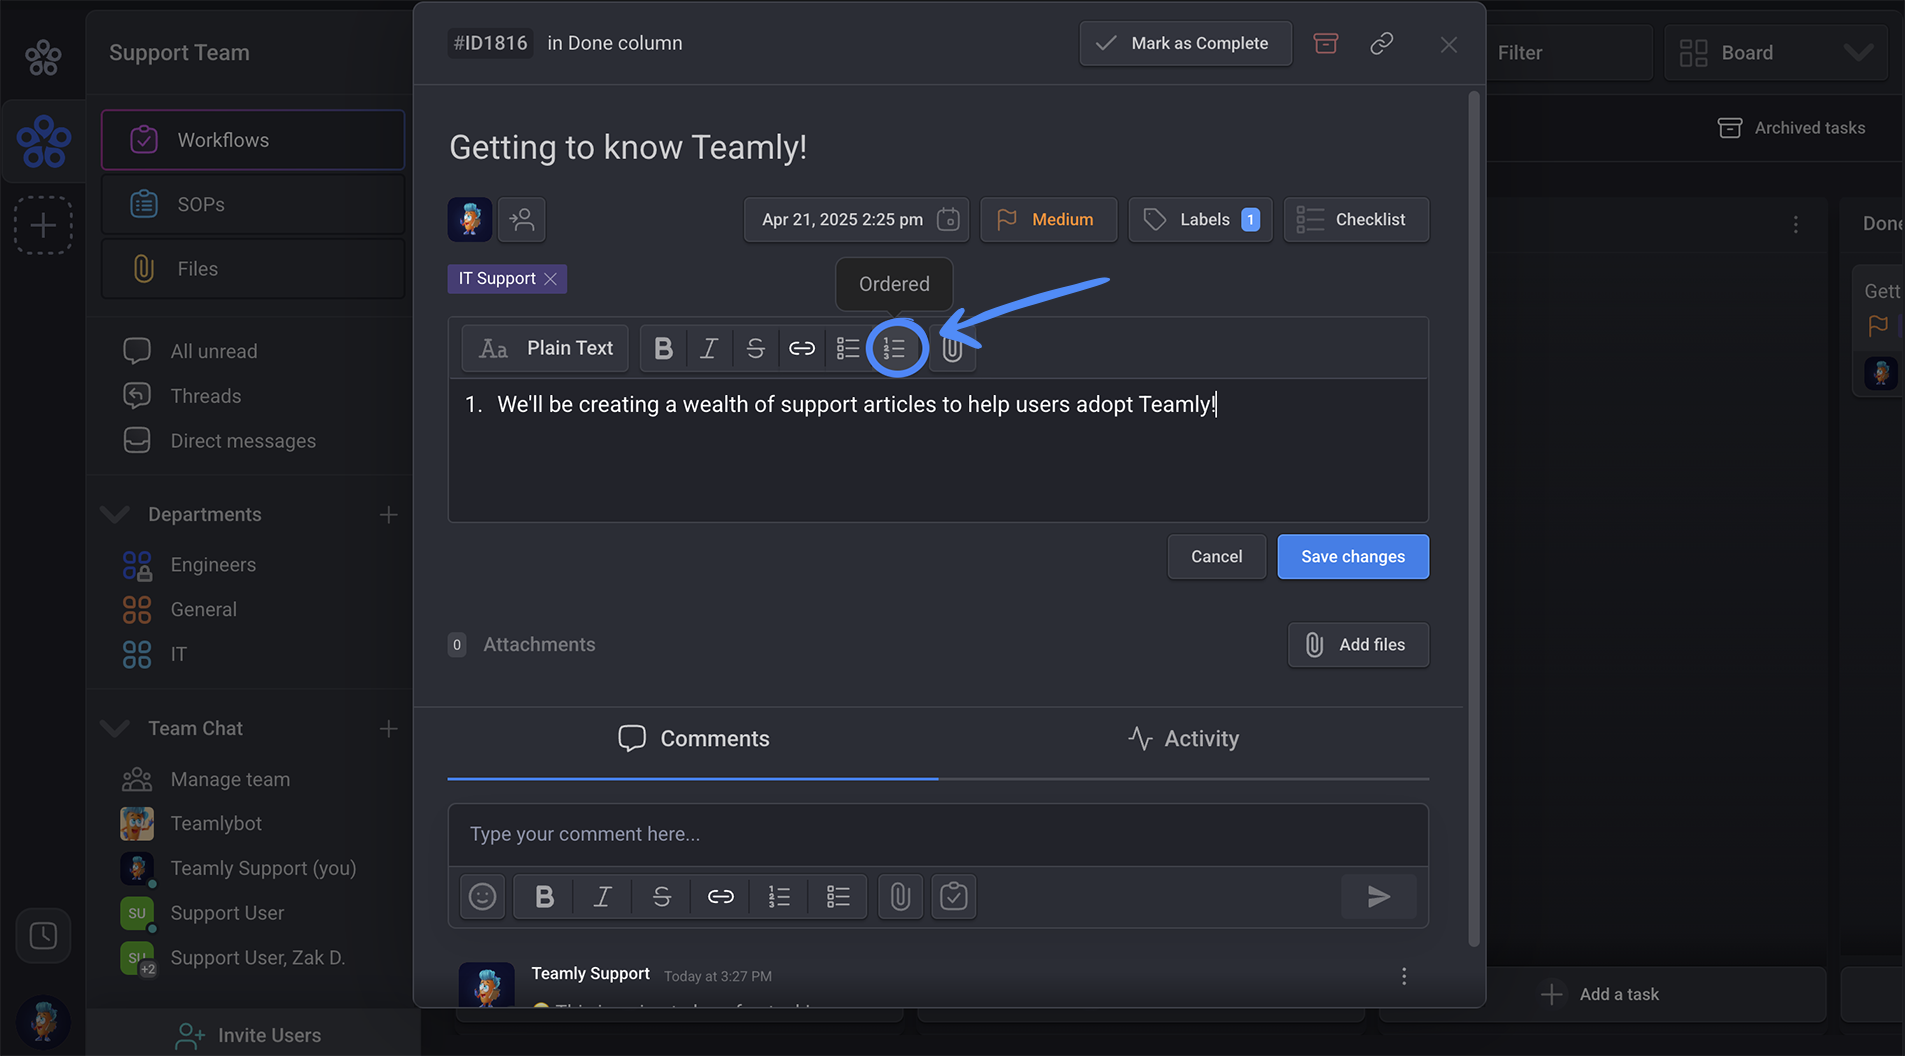Open the Engineers department
This screenshot has height=1056, width=1905.
coord(213,565)
